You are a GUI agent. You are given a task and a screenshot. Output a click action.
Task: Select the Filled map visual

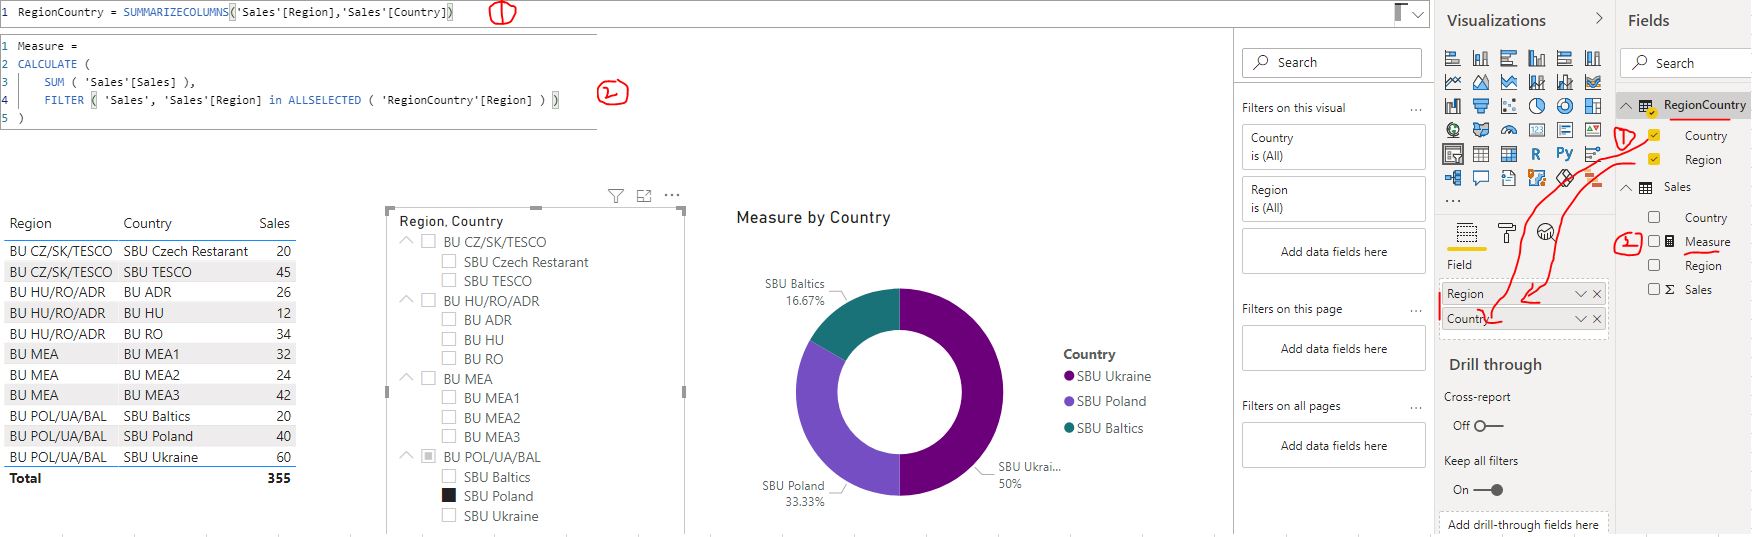pos(1481,130)
